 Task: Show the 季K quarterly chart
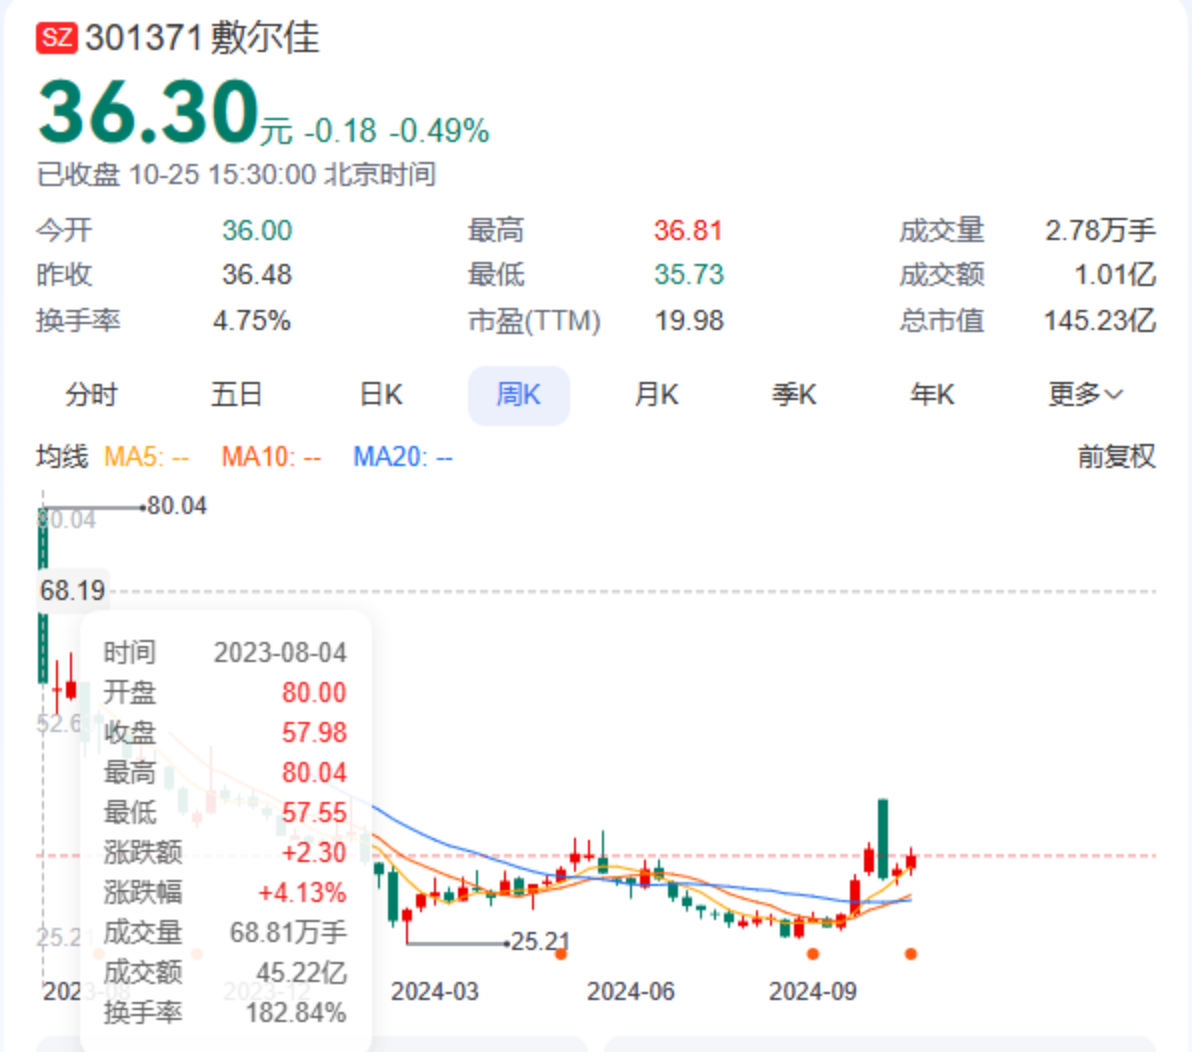click(794, 395)
